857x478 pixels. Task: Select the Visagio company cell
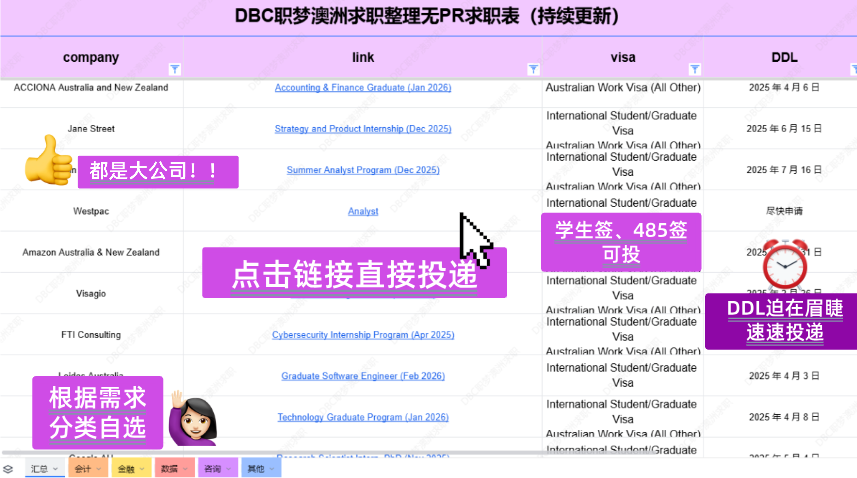[x=91, y=294]
